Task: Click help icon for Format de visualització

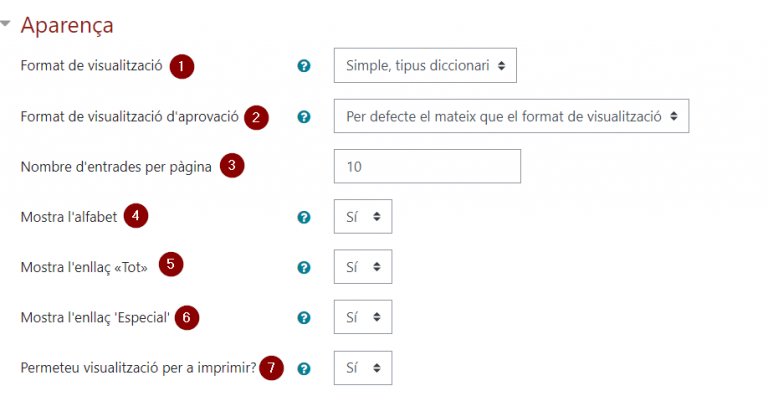Action: tap(304, 66)
